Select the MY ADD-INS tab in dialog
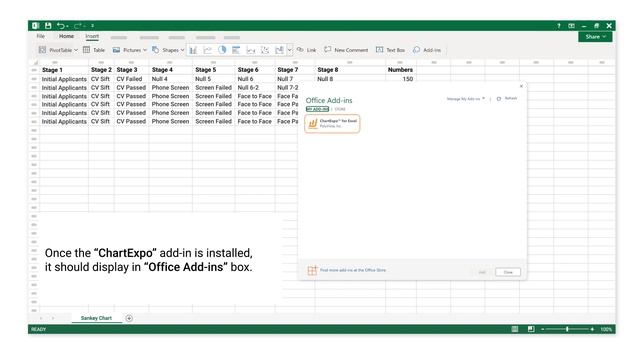Viewport: 640px width, 360px height. 317,109
